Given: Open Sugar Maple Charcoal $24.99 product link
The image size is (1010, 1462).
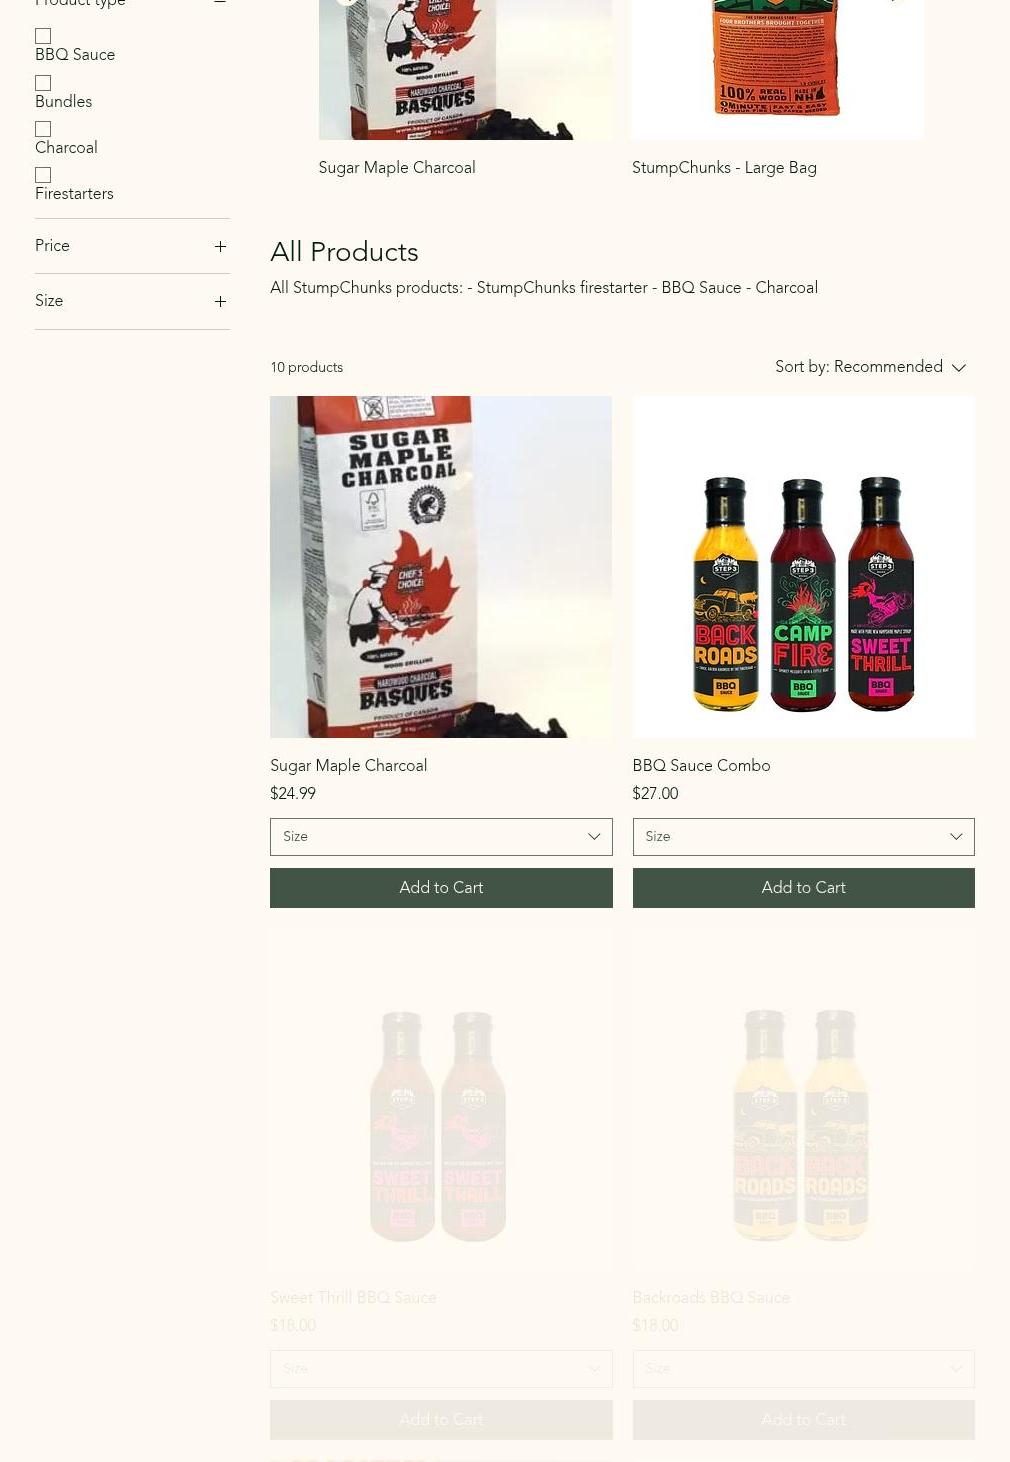Looking at the screenshot, I should 348,766.
